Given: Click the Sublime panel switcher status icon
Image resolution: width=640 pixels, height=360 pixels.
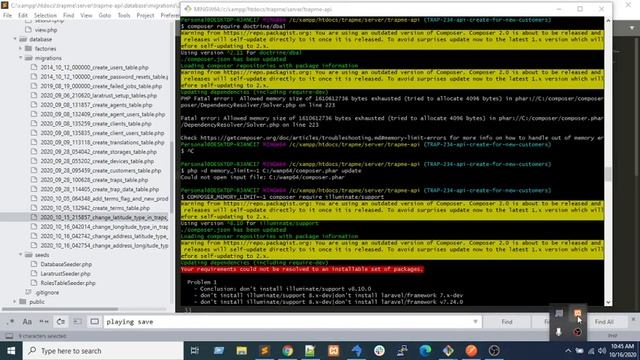Looking at the screenshot, I should (x=9, y=336).
